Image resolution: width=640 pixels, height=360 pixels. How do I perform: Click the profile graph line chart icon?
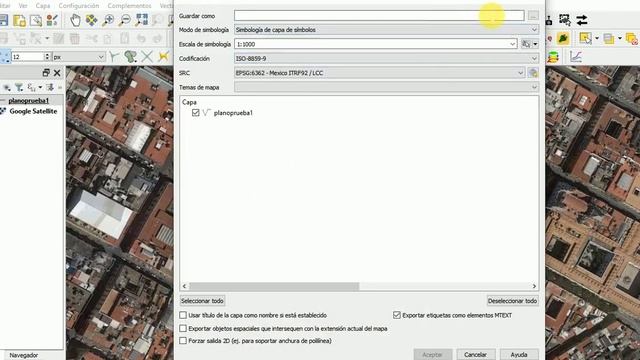click(x=576, y=57)
